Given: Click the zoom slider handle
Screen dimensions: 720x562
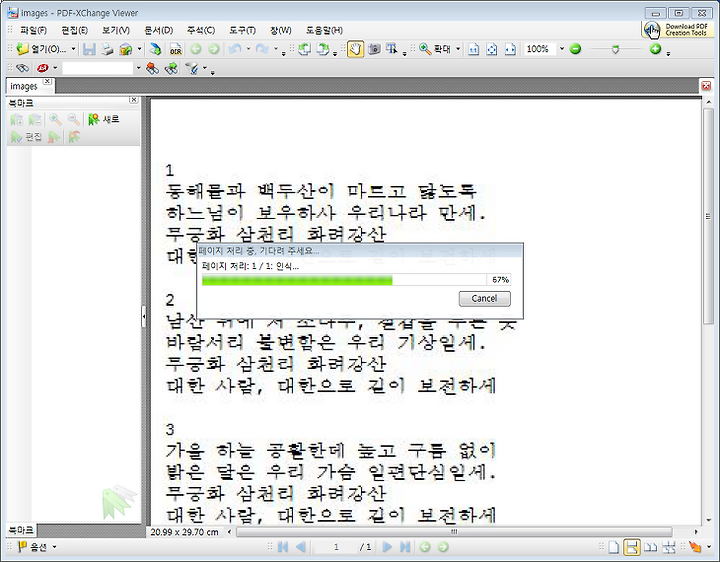Looking at the screenshot, I should pyautogui.click(x=615, y=49).
